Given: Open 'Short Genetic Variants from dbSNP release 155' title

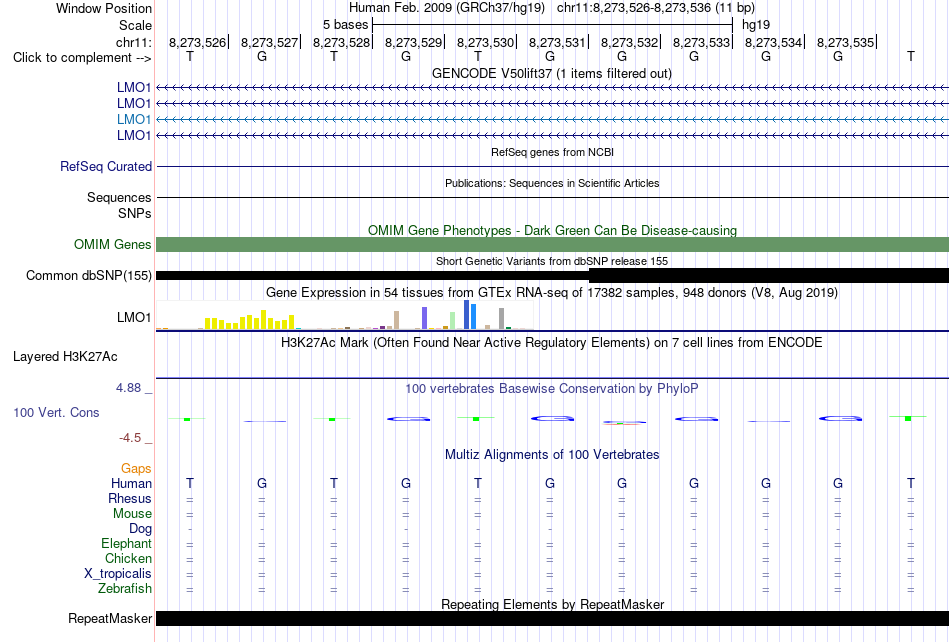Looking at the screenshot, I should 552,261.
